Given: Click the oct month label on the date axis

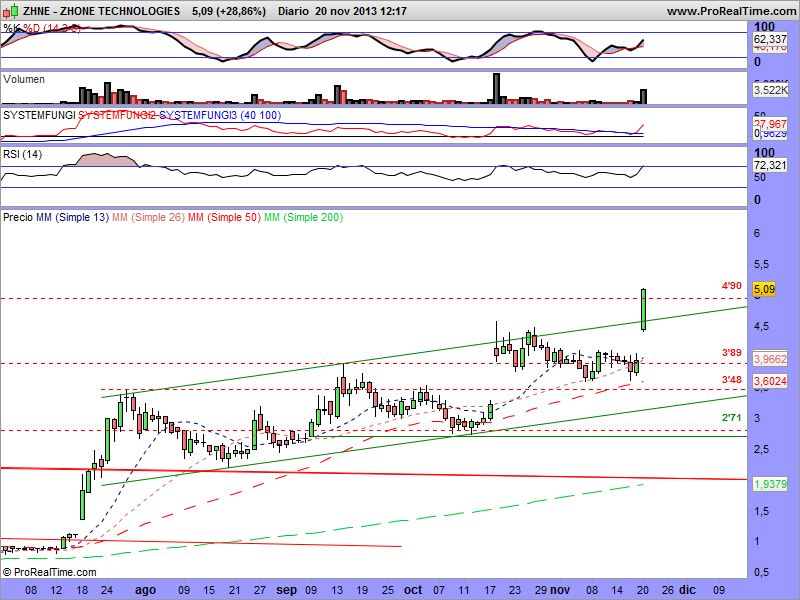Looking at the screenshot, I should pyautogui.click(x=413, y=590).
